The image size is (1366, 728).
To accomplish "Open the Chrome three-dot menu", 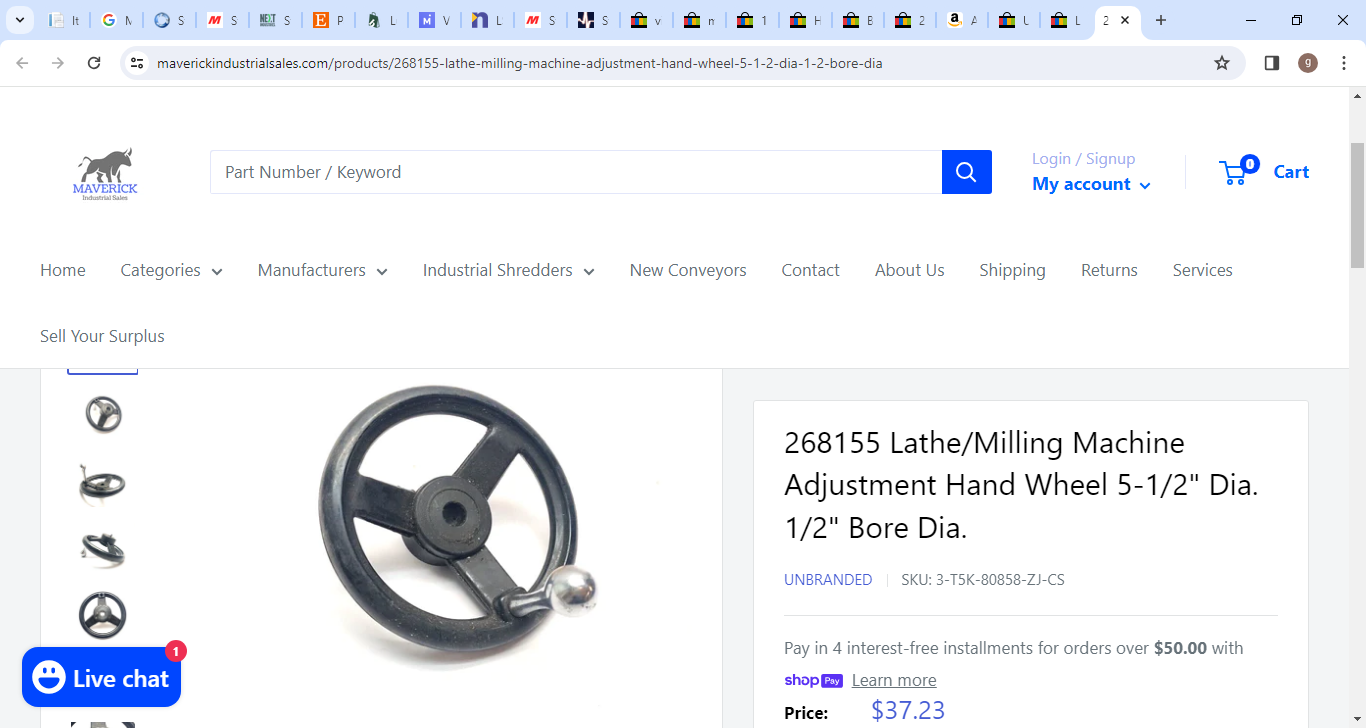I will [1344, 63].
